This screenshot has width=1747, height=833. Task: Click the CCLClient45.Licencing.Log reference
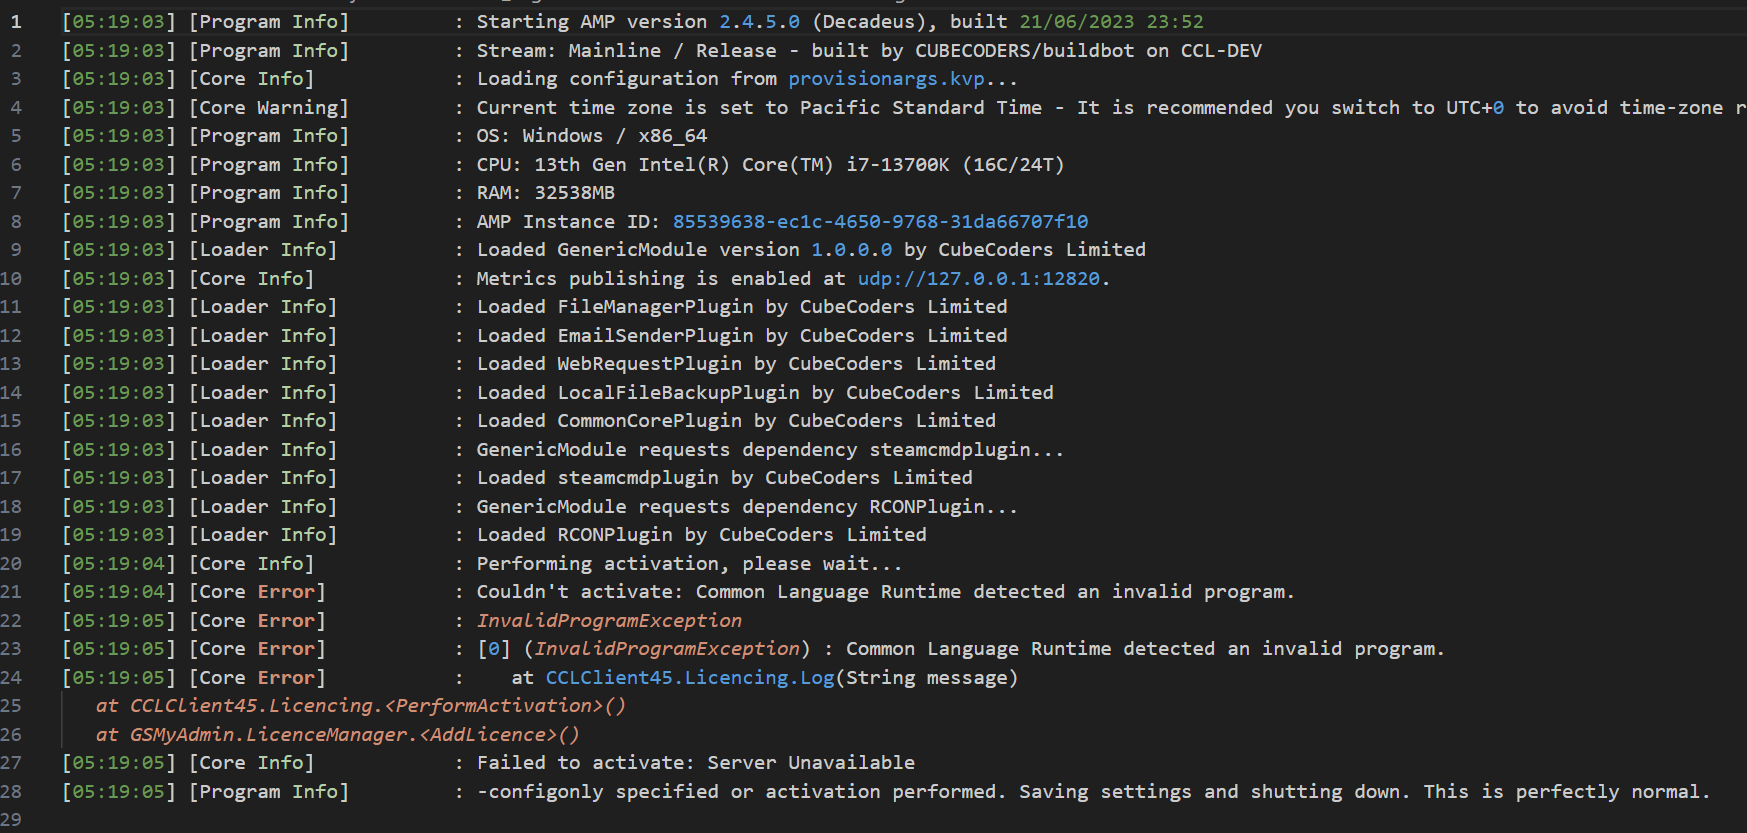689,678
